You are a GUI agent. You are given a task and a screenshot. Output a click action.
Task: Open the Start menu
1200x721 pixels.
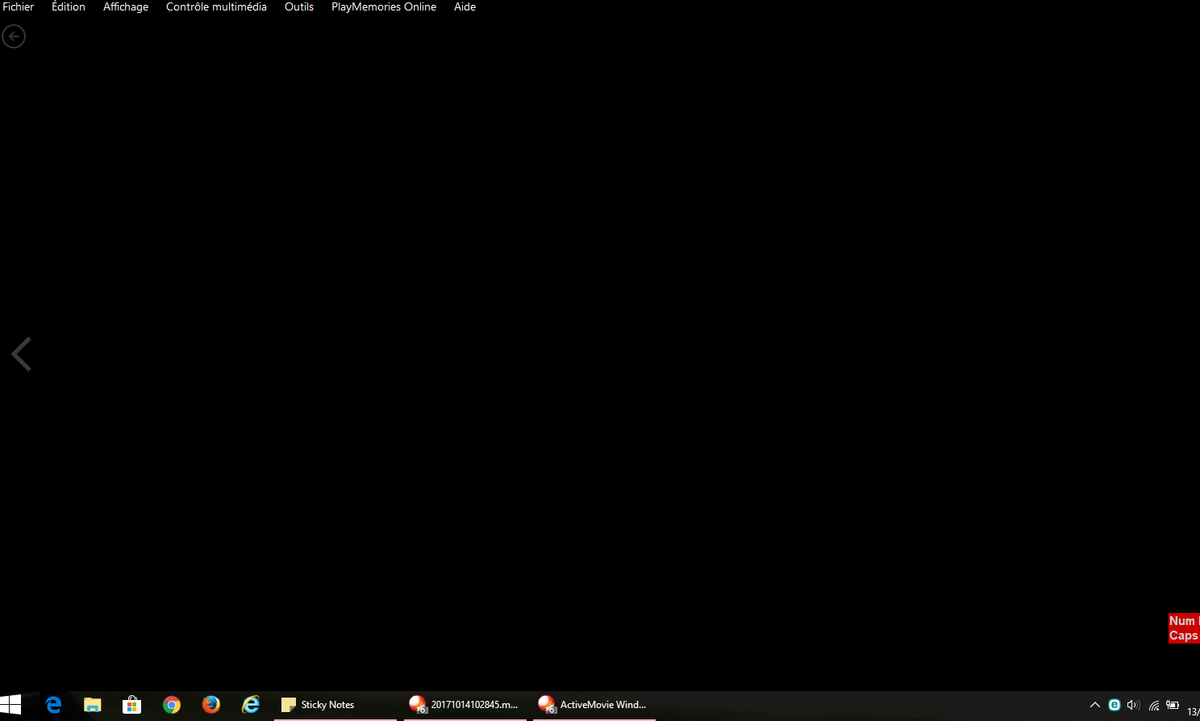[11, 704]
